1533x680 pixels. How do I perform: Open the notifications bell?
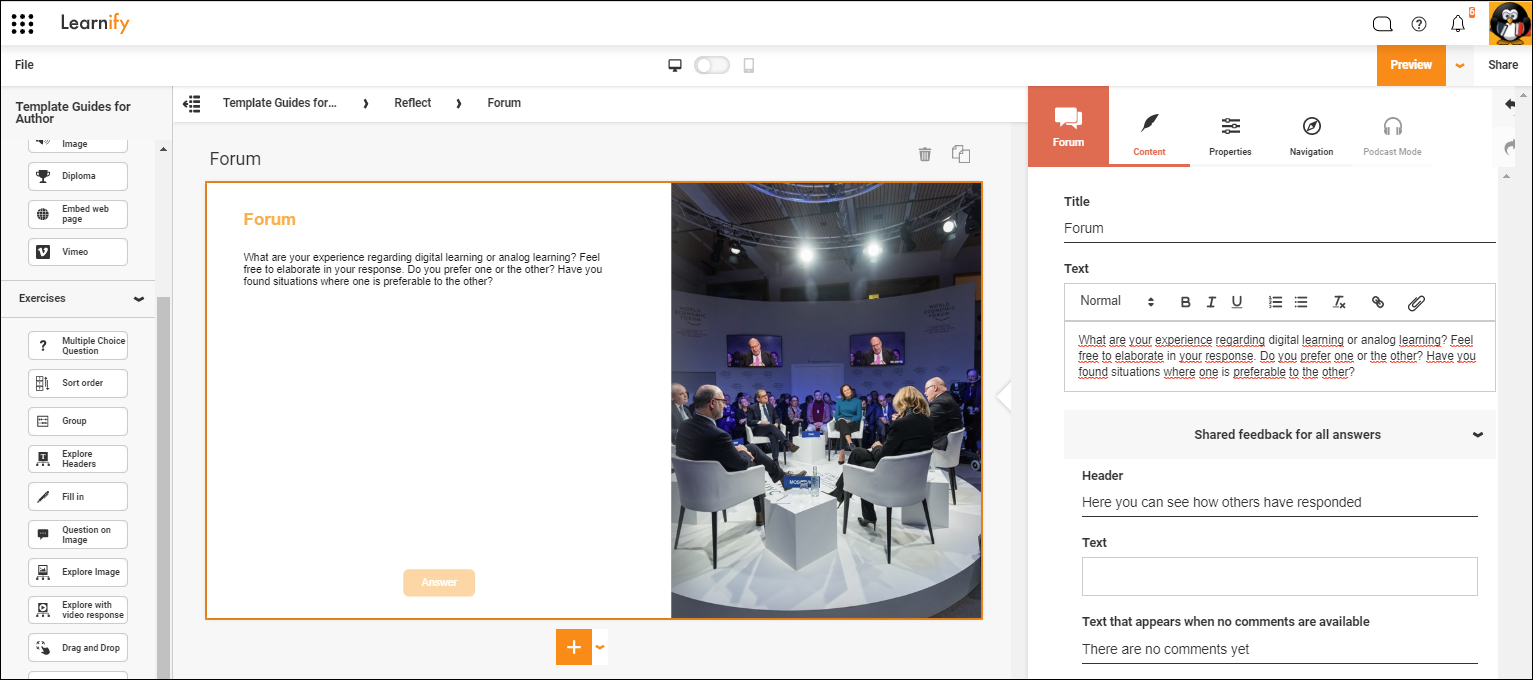1458,24
